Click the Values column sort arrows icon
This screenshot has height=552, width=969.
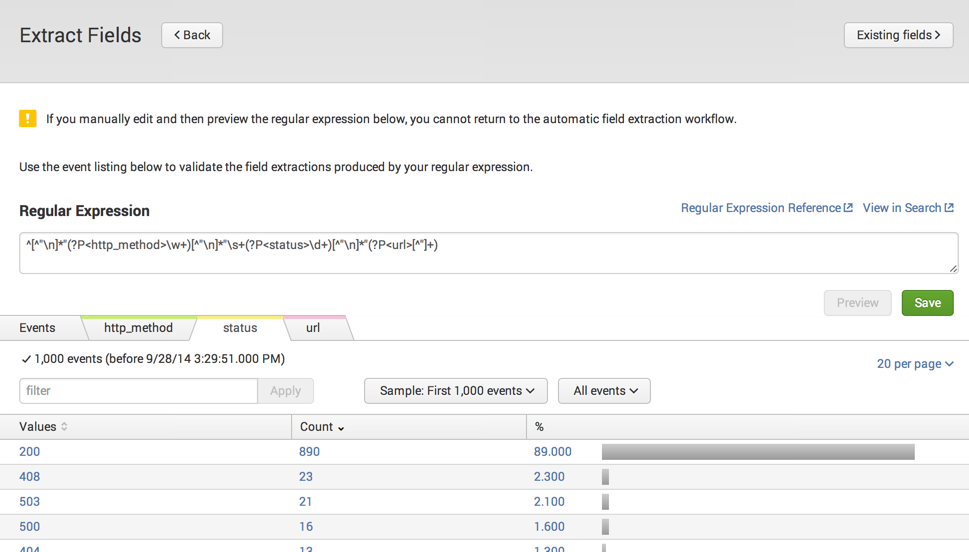[x=64, y=427]
